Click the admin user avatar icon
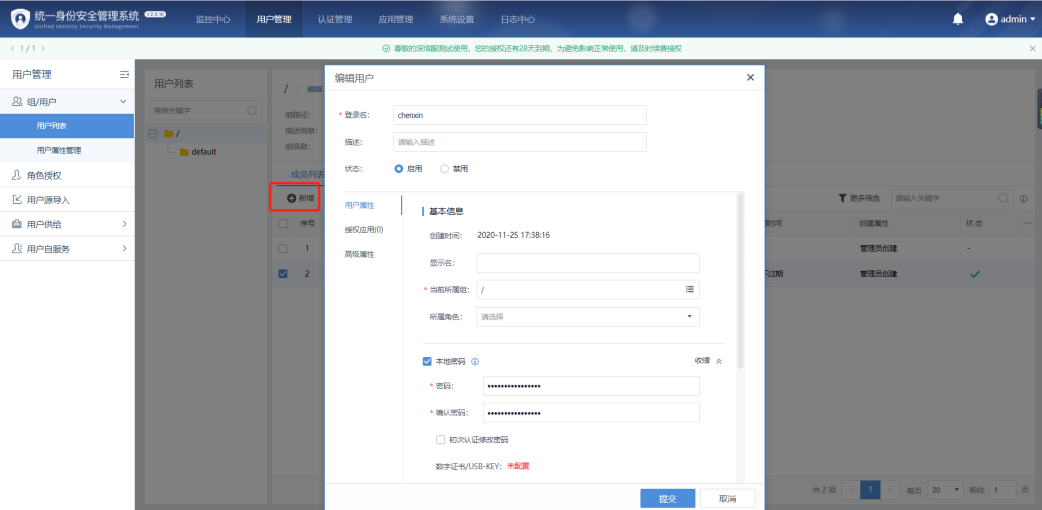Screen dimensions: 1042x510 (992, 19)
